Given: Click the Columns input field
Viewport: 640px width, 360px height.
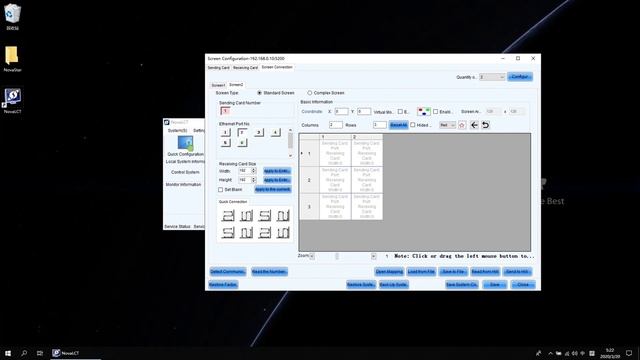Looking at the screenshot, I should click(336, 125).
